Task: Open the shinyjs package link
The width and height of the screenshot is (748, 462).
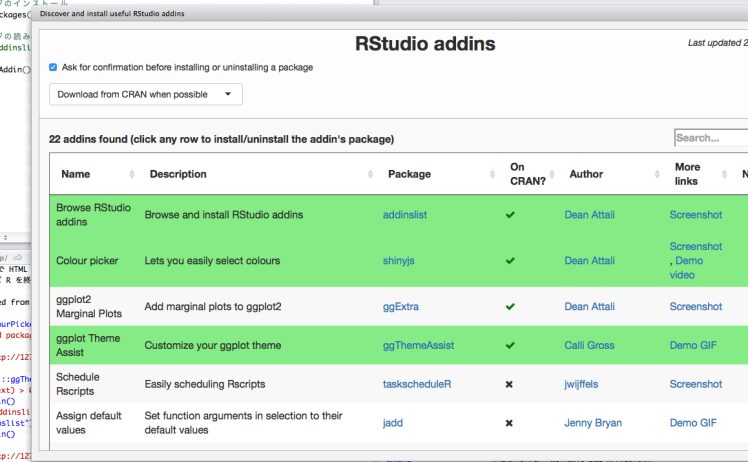Action: (401, 261)
